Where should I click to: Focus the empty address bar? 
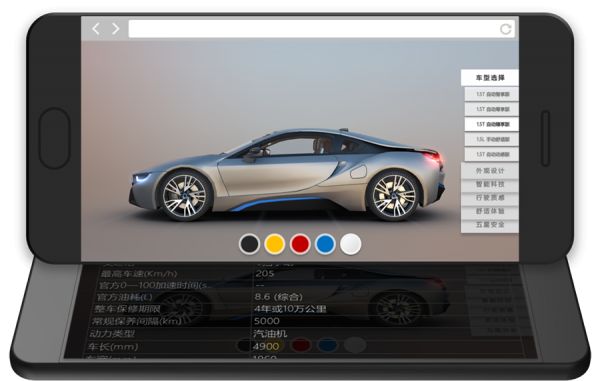pos(313,29)
